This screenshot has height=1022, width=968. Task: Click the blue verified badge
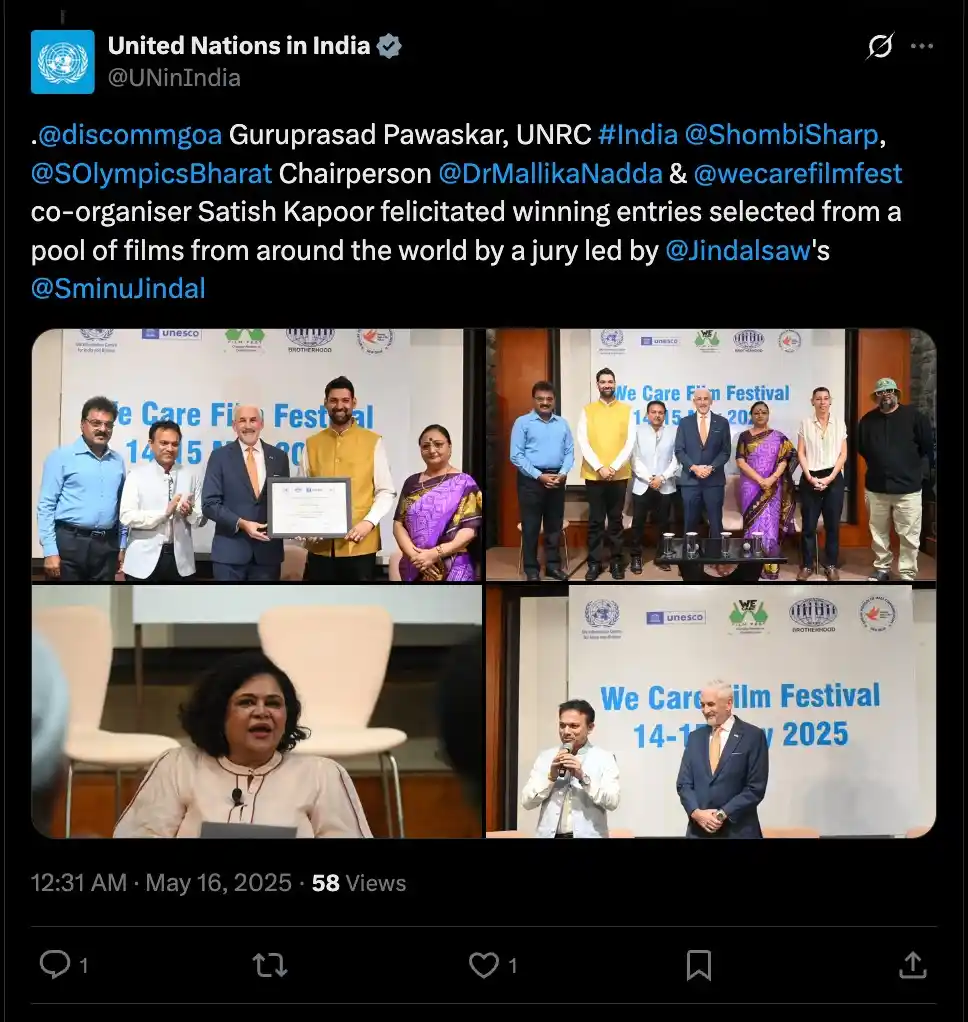[389, 46]
